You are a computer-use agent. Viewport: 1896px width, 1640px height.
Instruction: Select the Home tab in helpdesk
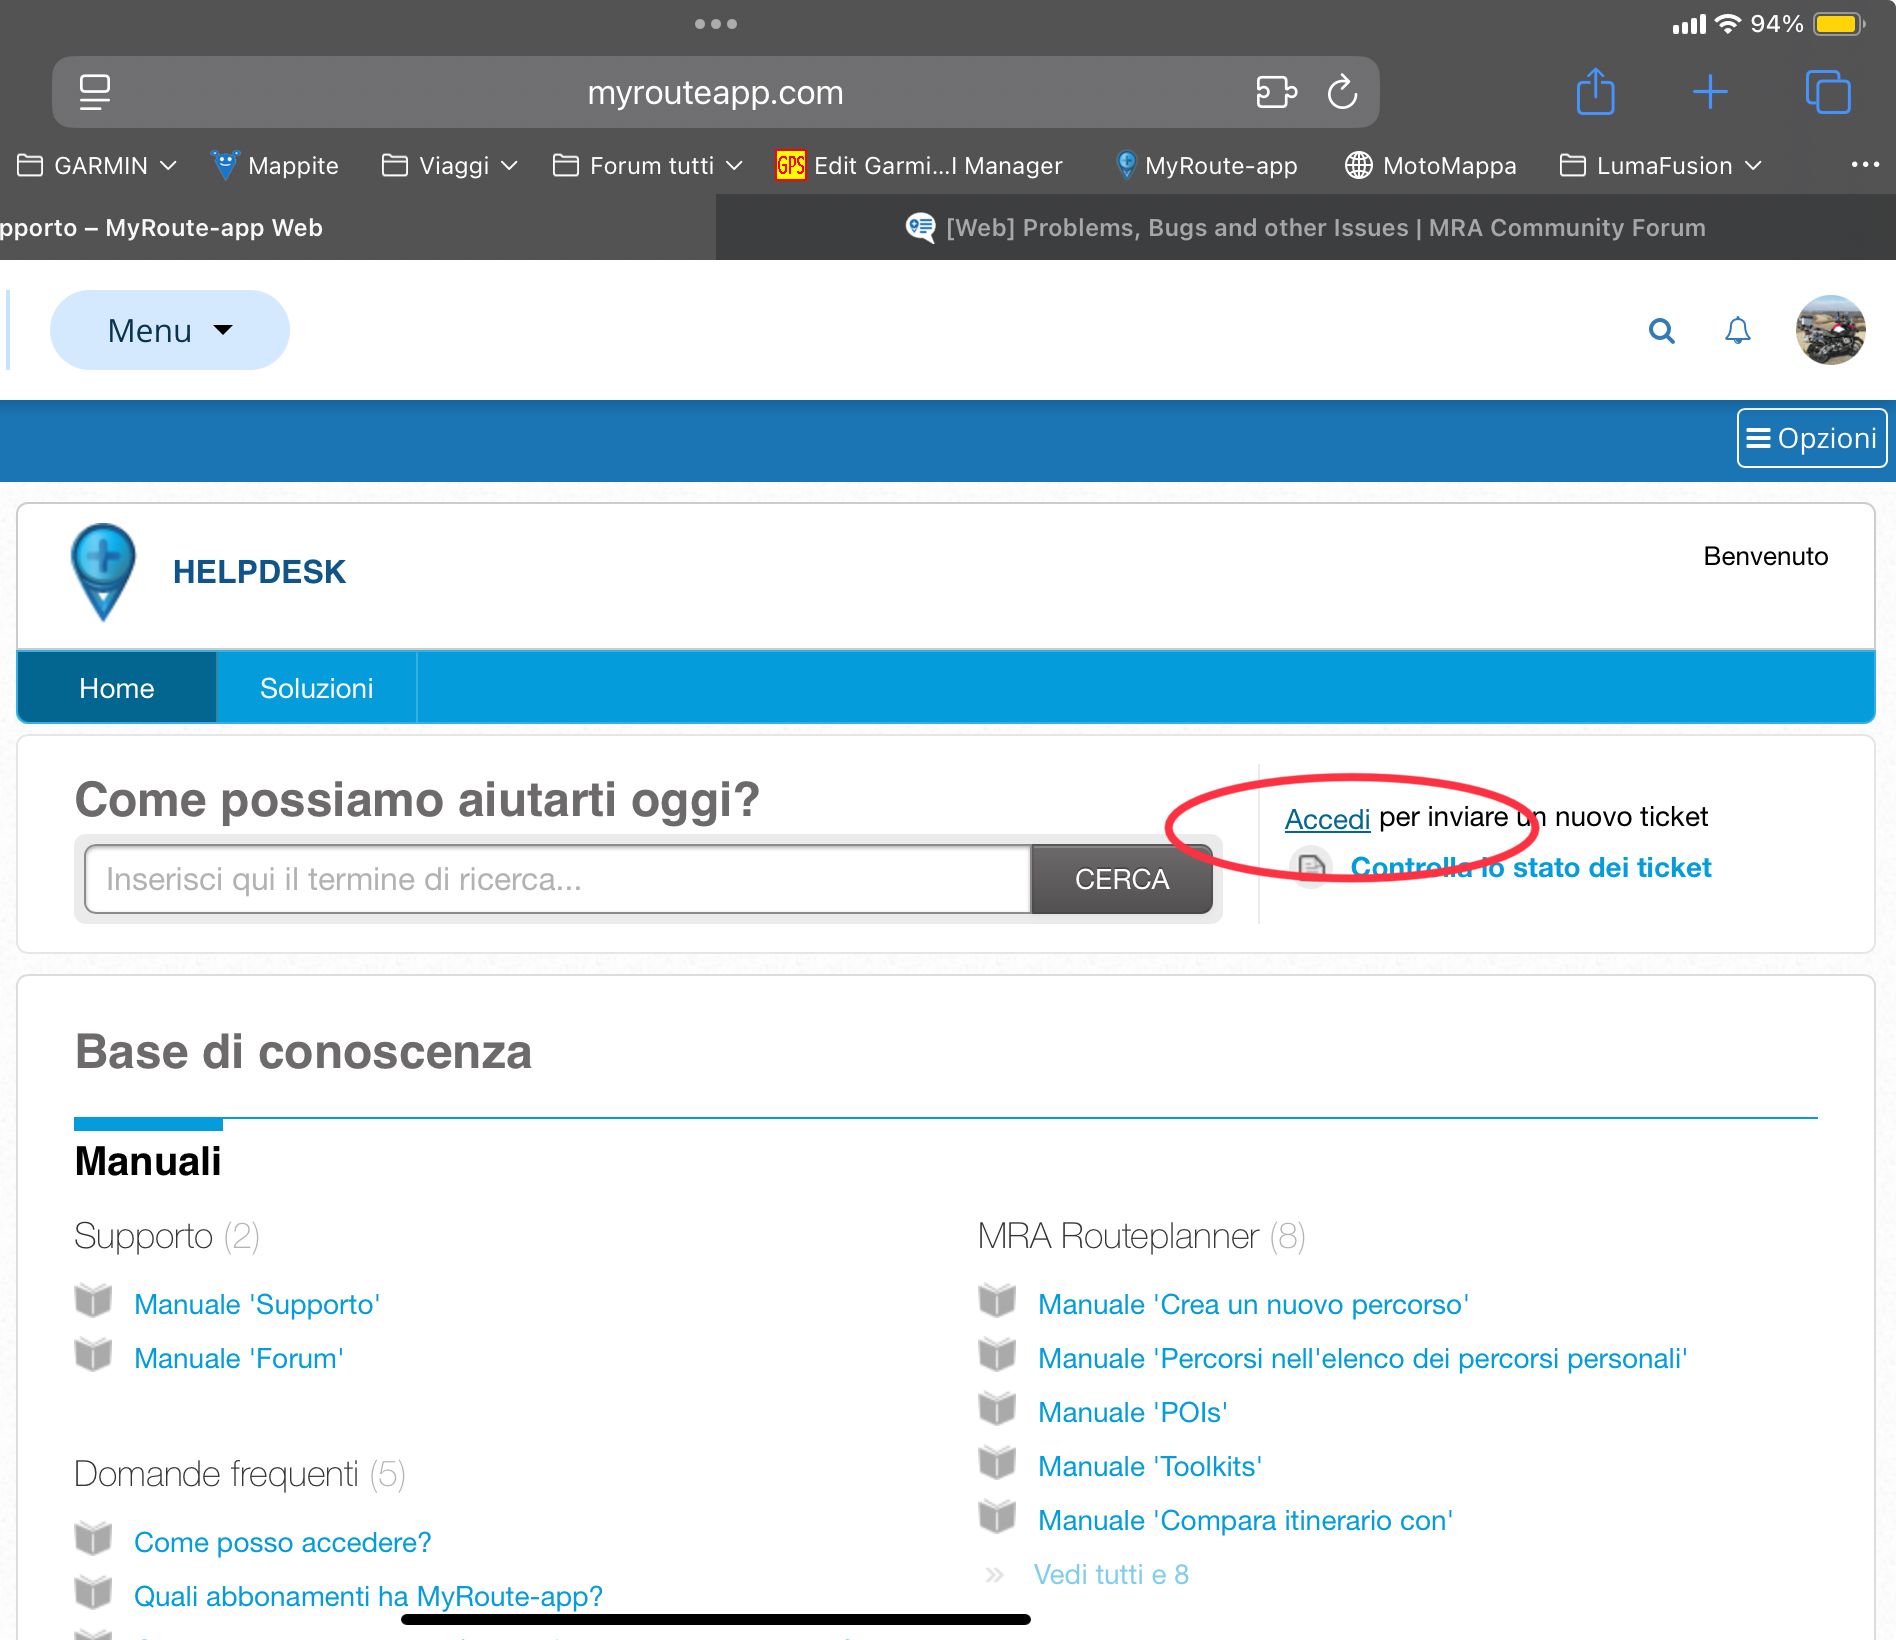tap(117, 688)
